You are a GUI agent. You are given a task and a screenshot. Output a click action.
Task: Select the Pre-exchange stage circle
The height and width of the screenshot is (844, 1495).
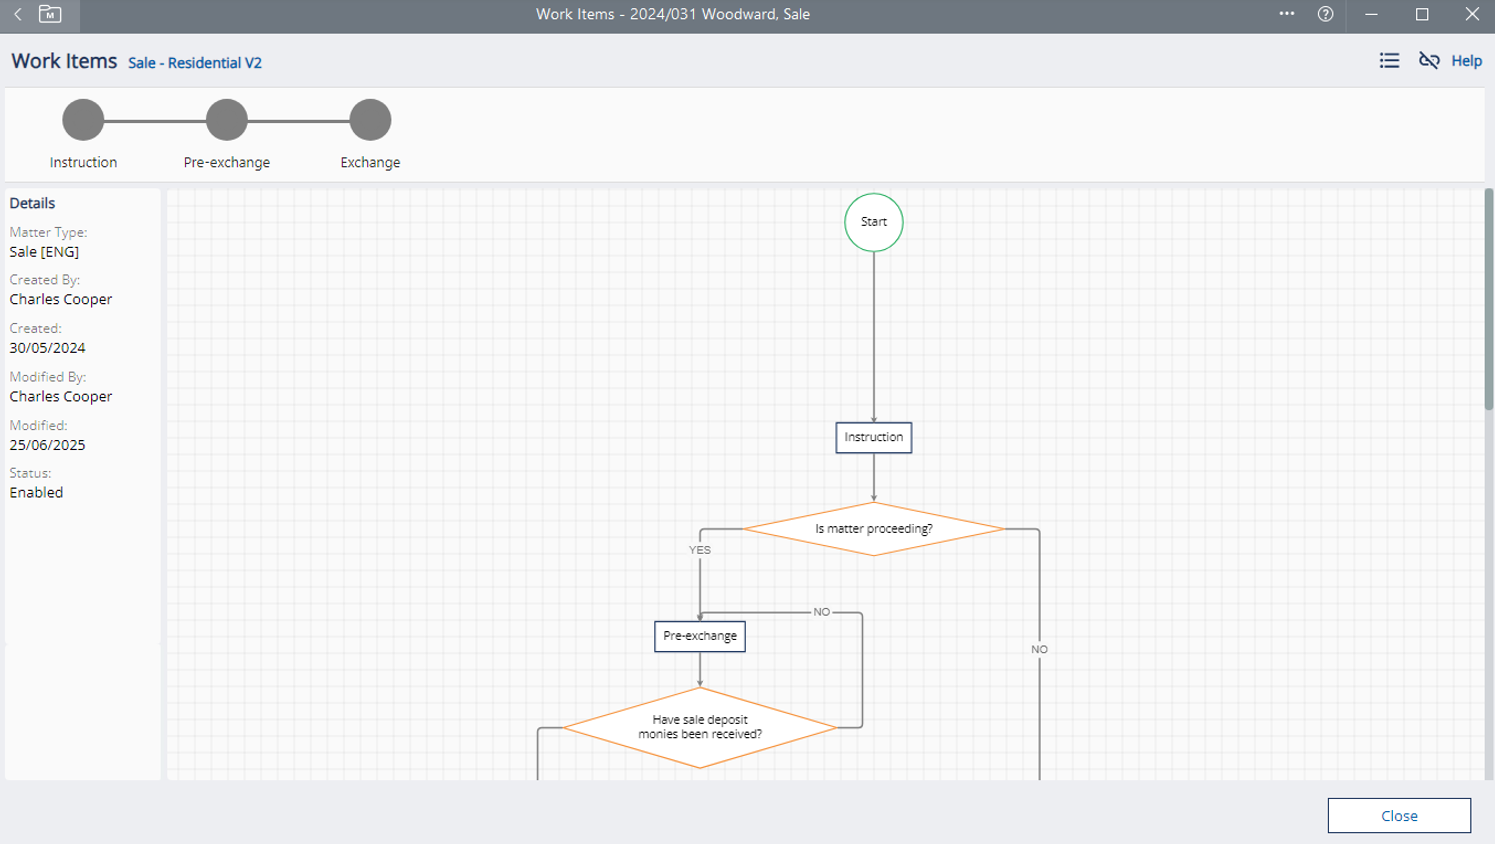(227, 120)
